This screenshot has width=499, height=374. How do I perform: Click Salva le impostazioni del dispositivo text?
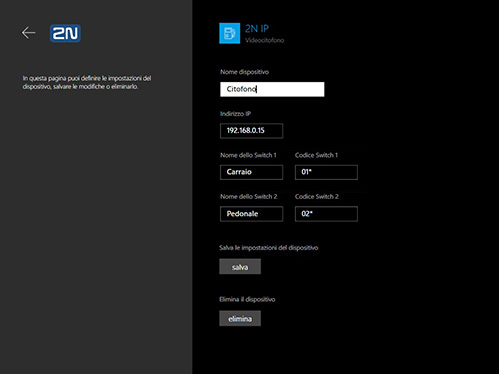click(x=269, y=248)
